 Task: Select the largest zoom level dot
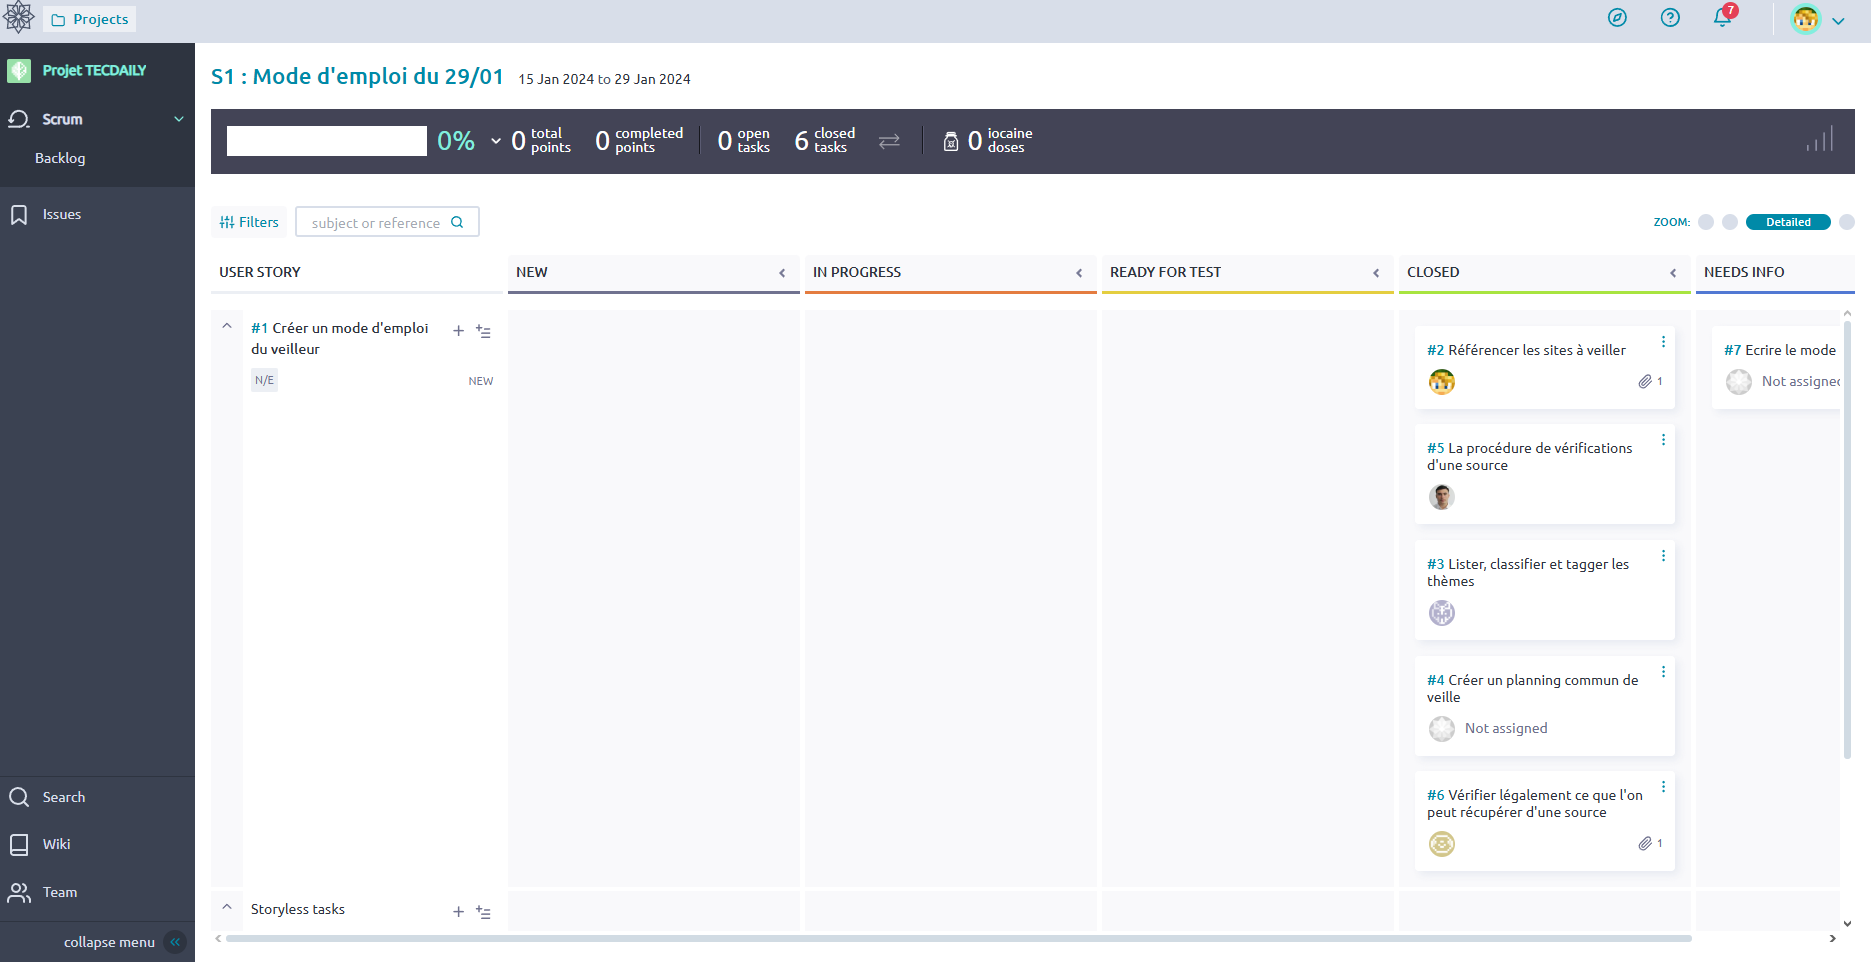[x=1847, y=222]
